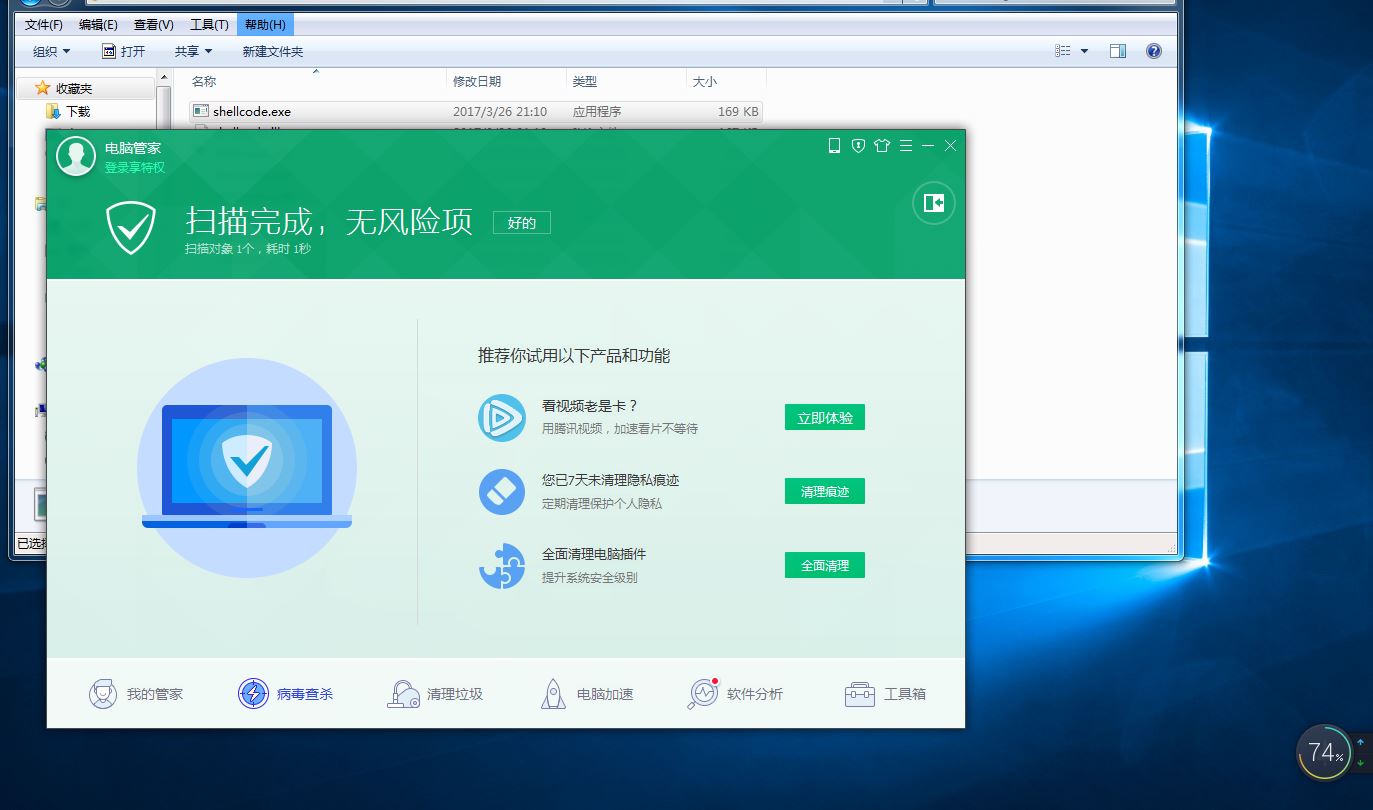Open 工具箱 tab

(885, 694)
